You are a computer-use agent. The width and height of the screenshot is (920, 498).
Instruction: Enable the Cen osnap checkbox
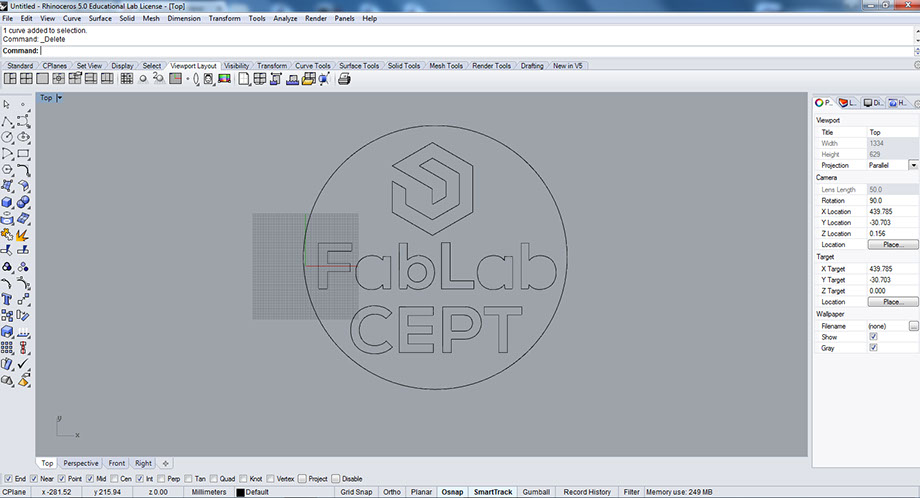(114, 479)
